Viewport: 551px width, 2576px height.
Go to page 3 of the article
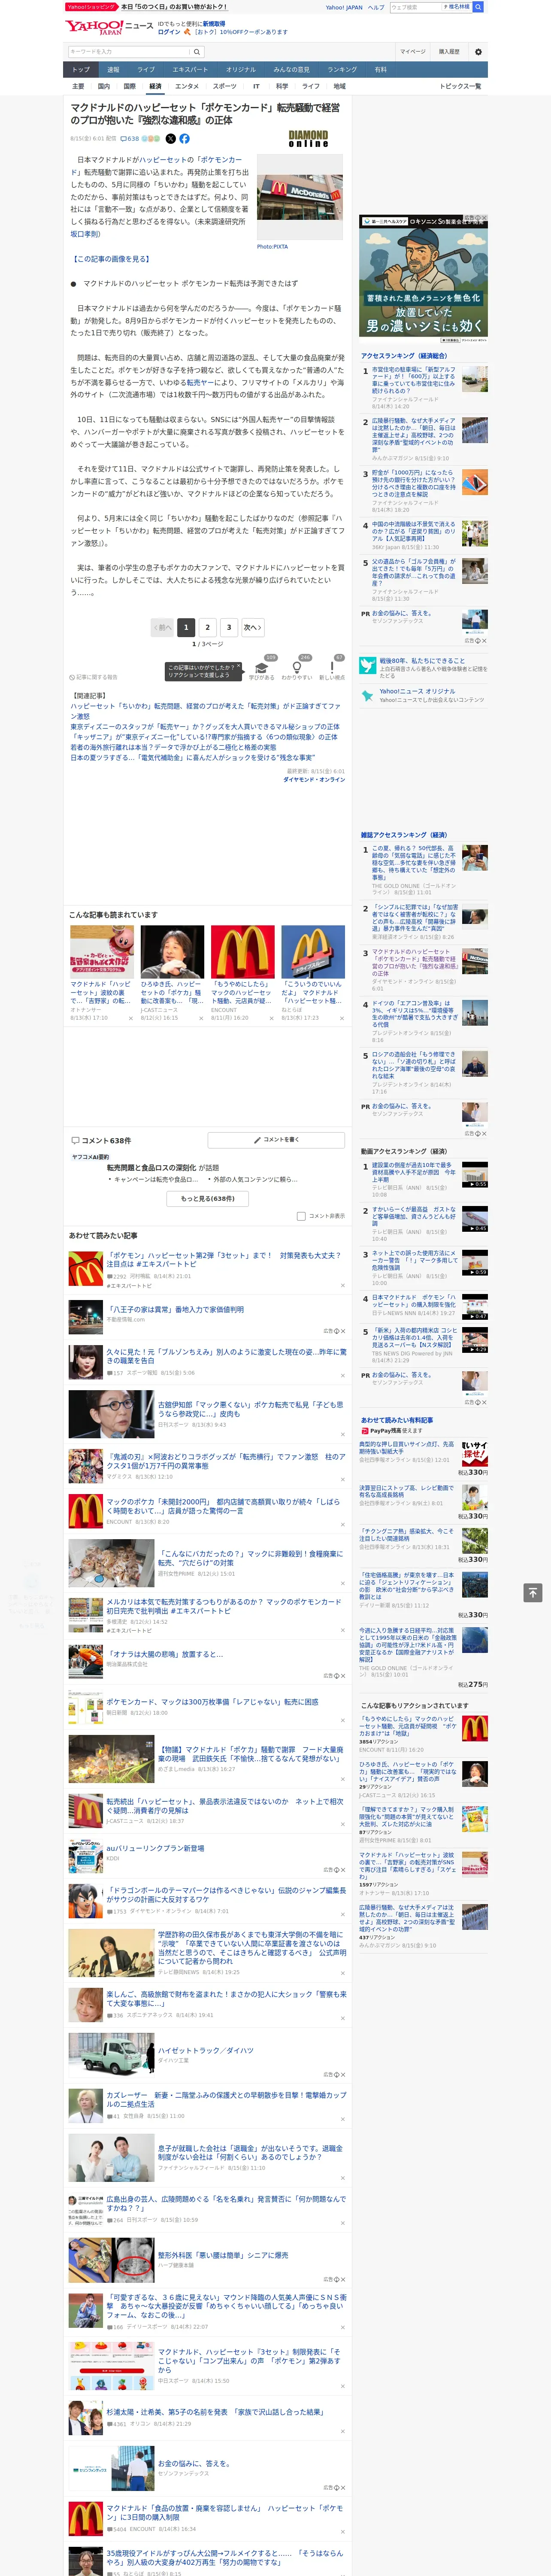[229, 627]
